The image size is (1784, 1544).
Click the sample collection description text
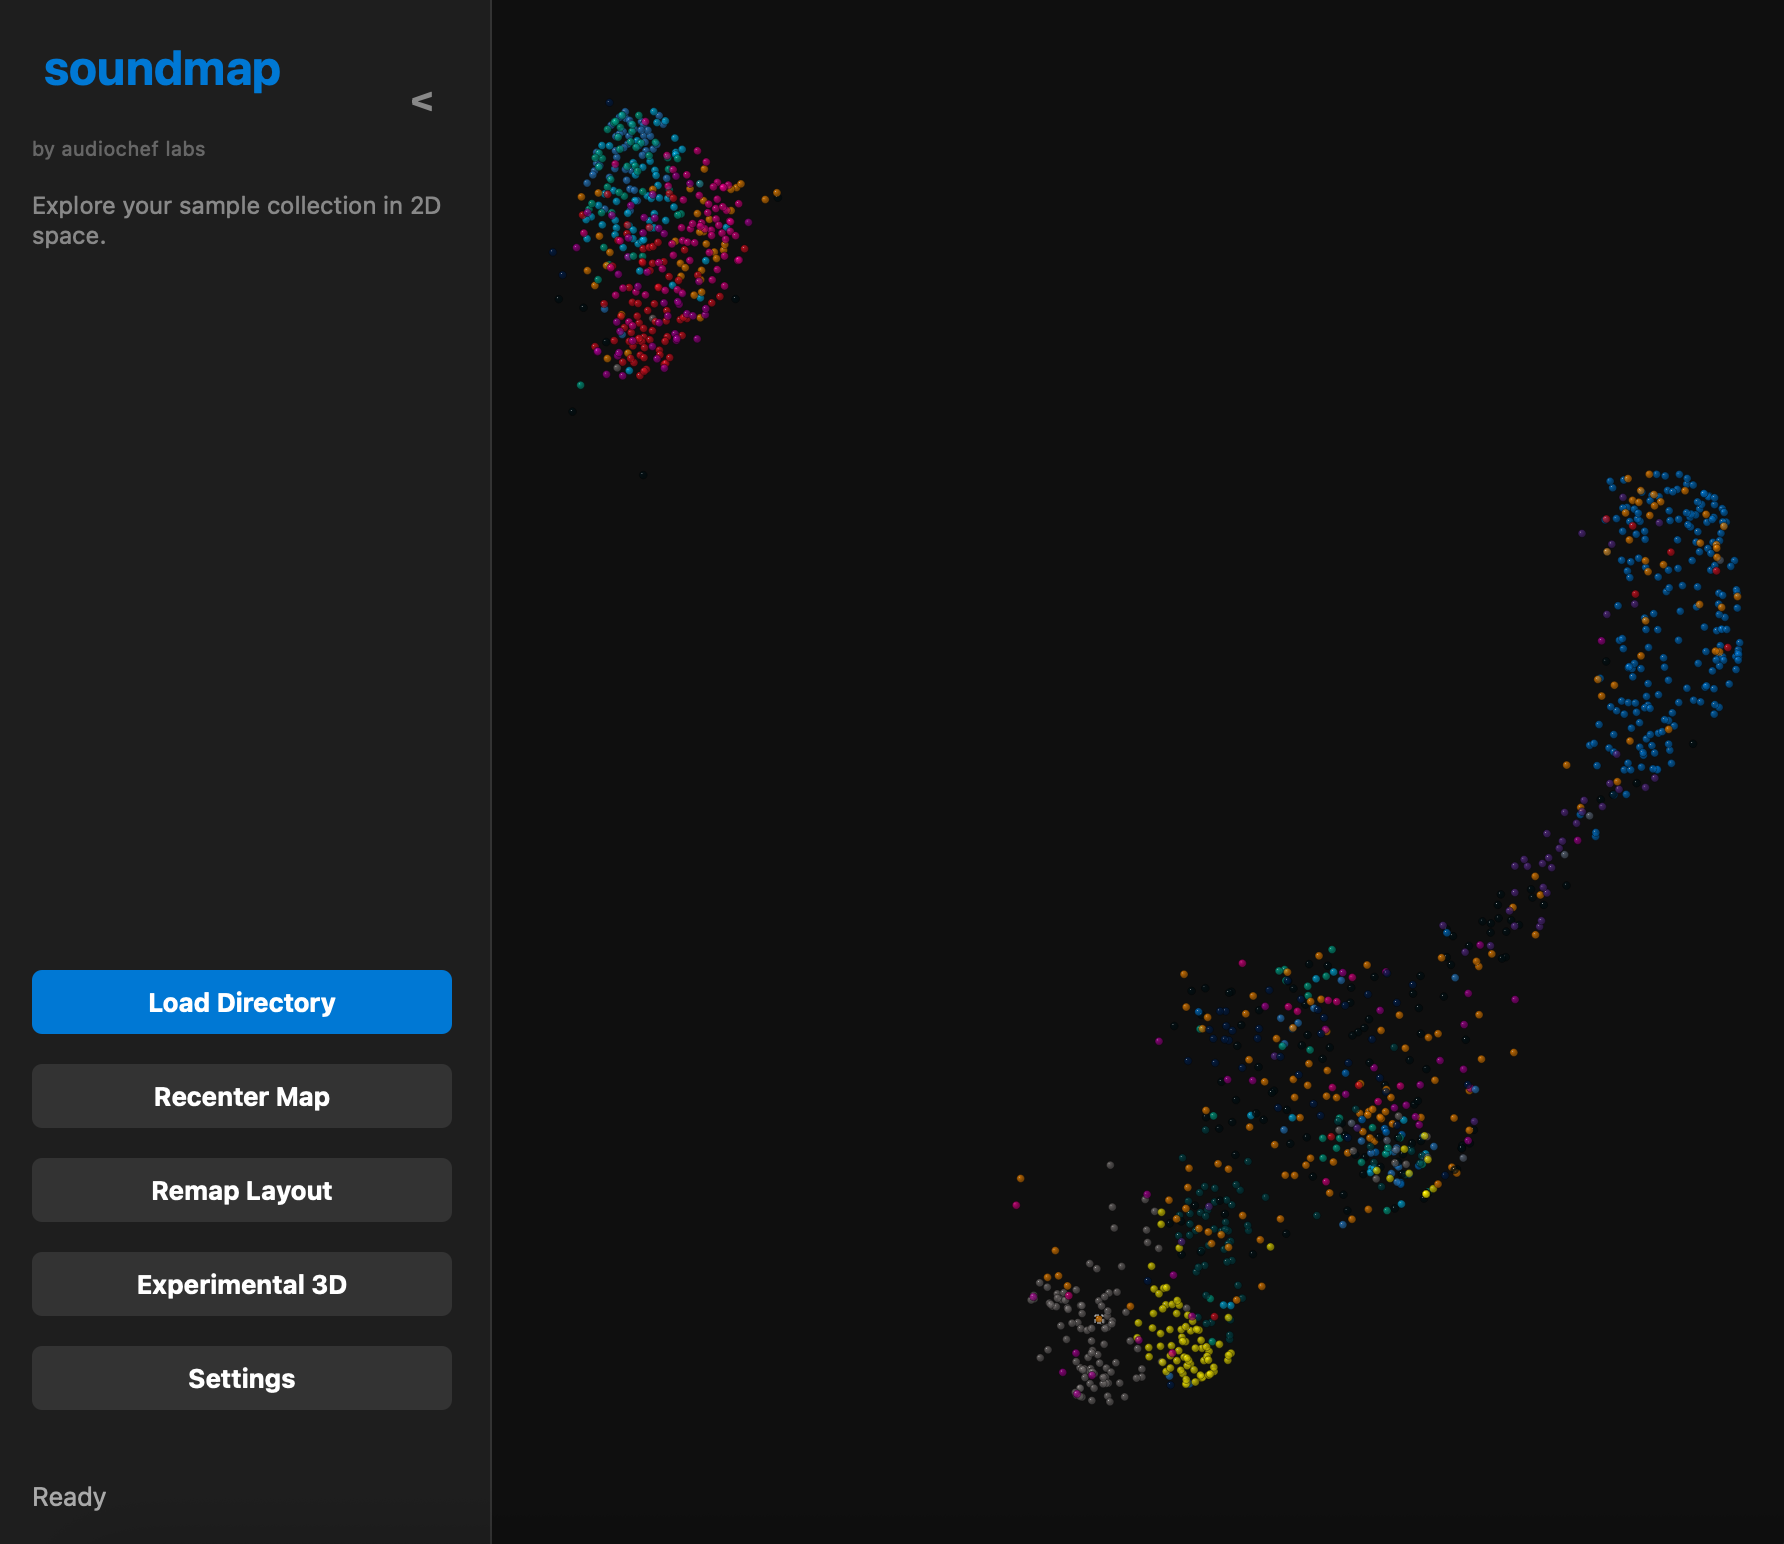point(237,220)
